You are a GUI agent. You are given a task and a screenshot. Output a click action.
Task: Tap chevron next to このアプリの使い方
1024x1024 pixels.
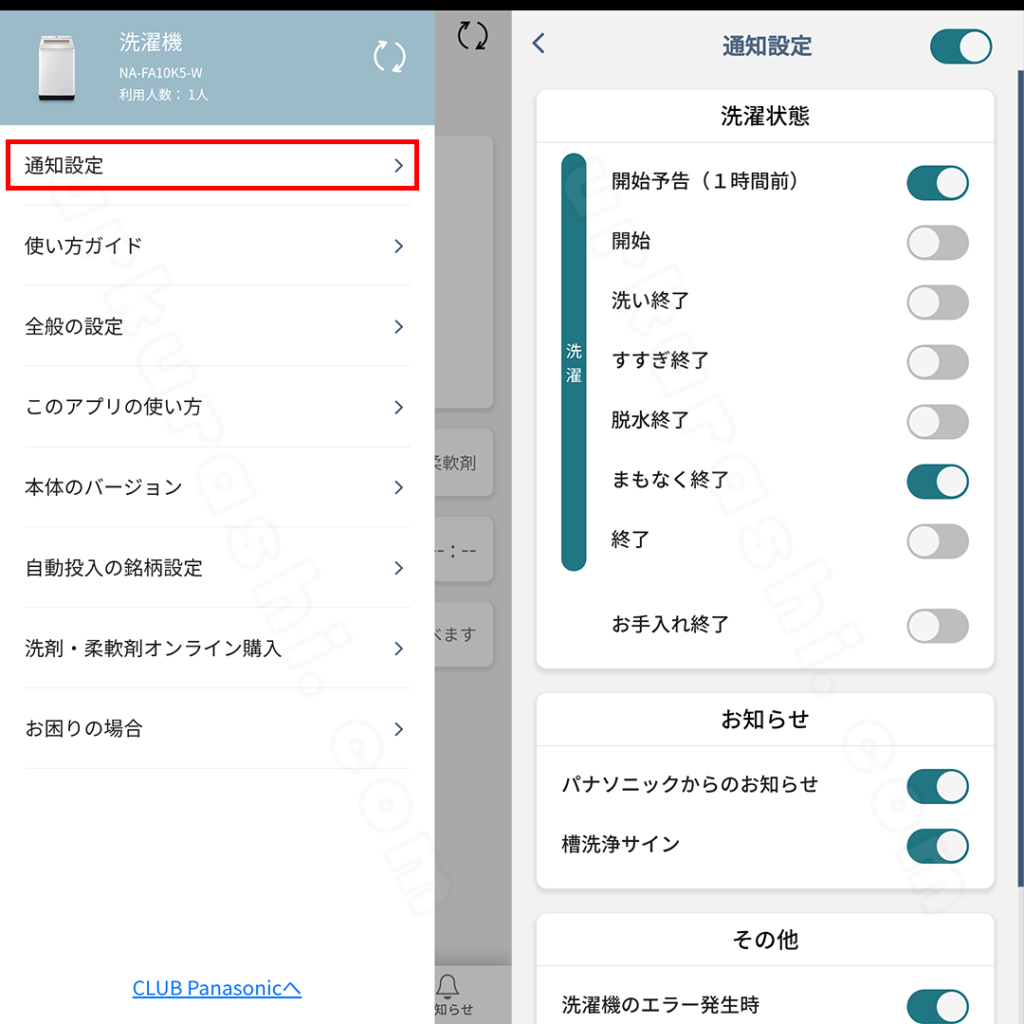point(399,408)
